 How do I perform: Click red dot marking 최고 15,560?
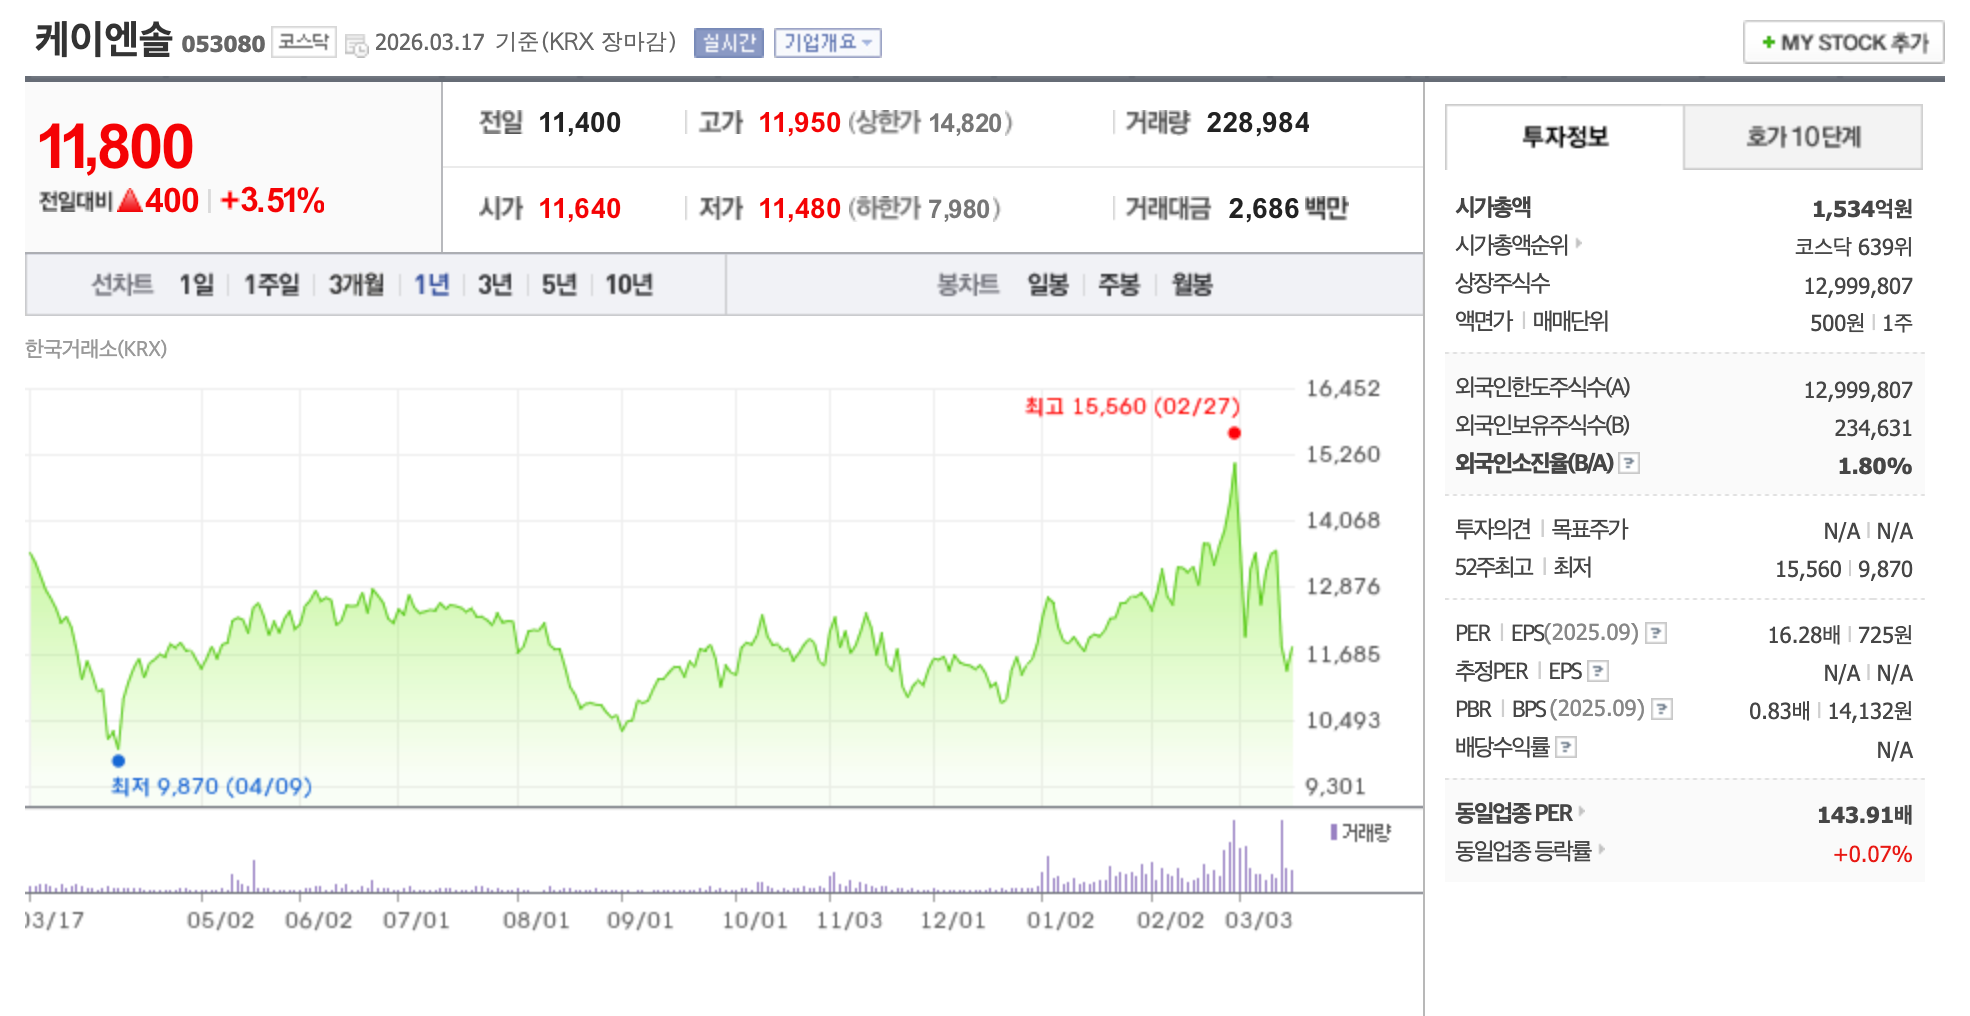click(x=1234, y=433)
